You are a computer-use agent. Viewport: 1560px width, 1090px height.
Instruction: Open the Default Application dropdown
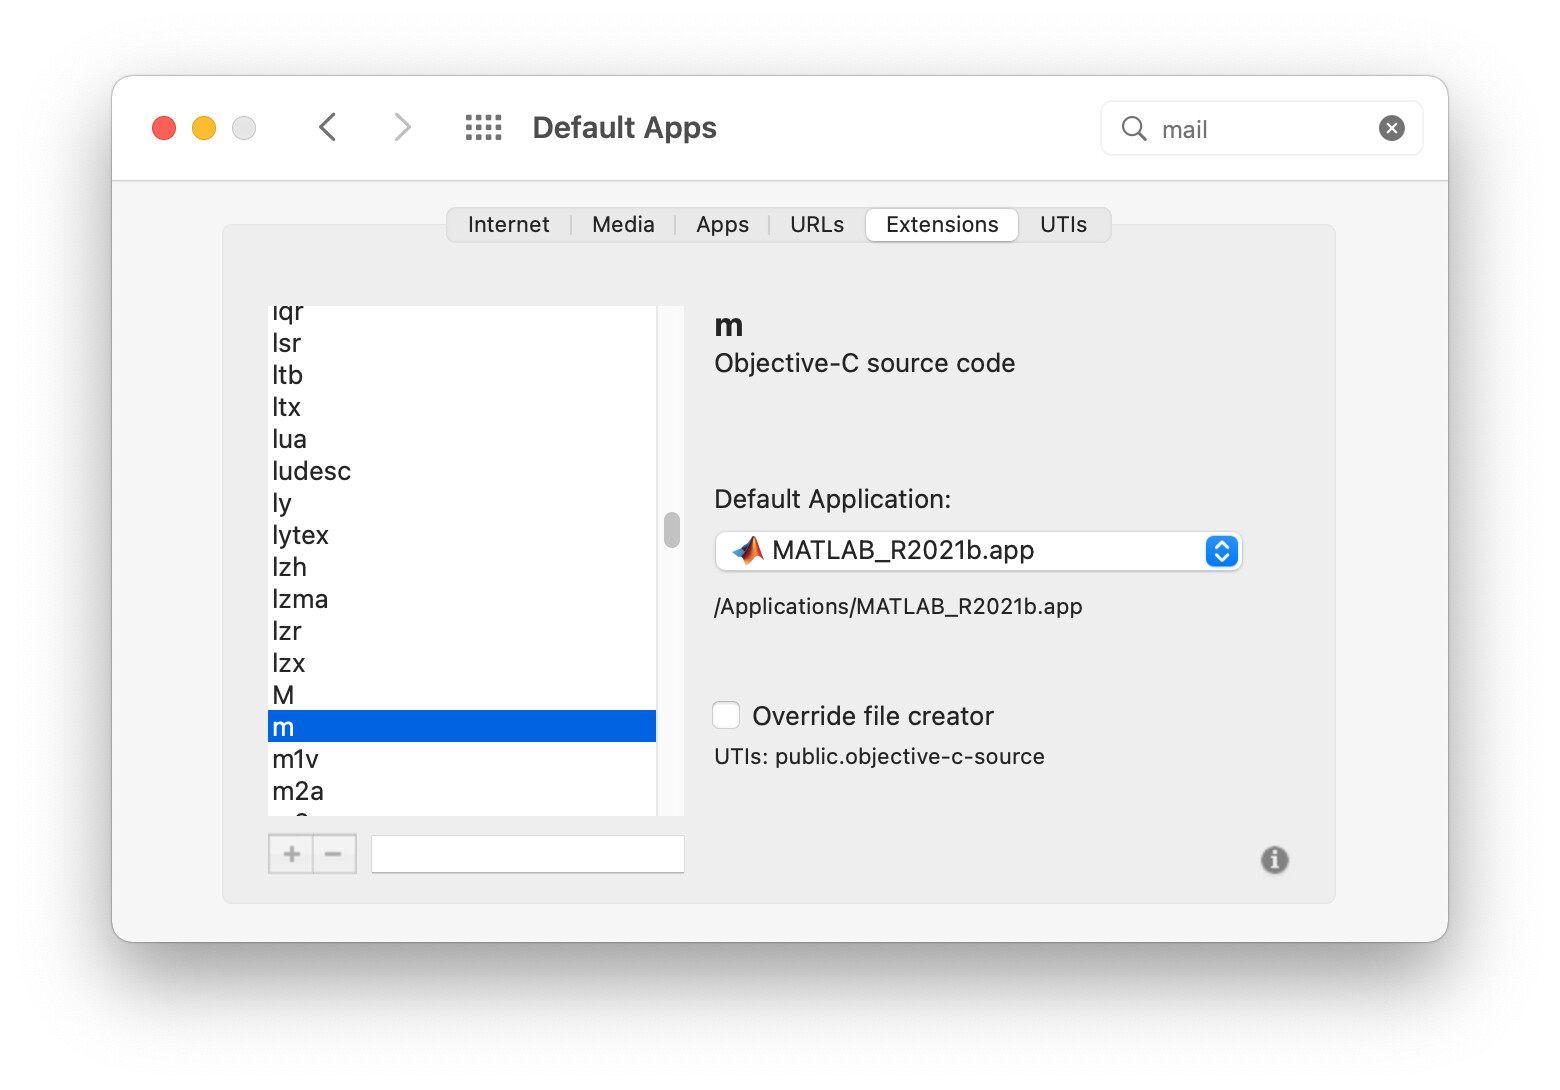tap(978, 551)
